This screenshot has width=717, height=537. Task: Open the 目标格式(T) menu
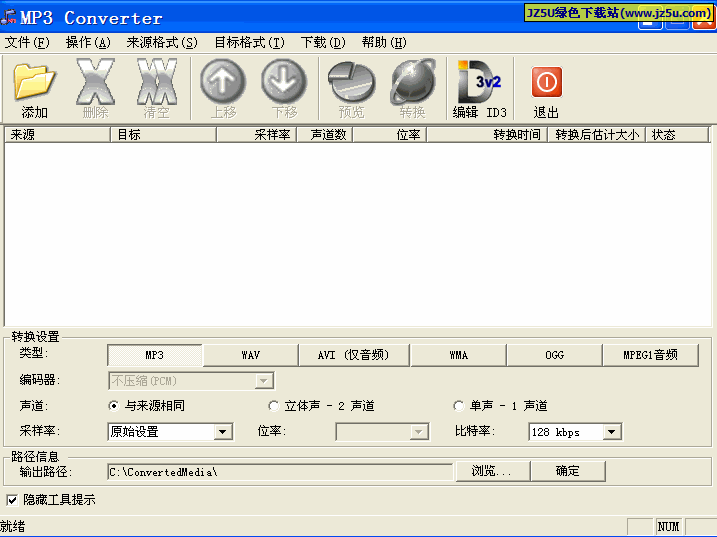tap(250, 43)
